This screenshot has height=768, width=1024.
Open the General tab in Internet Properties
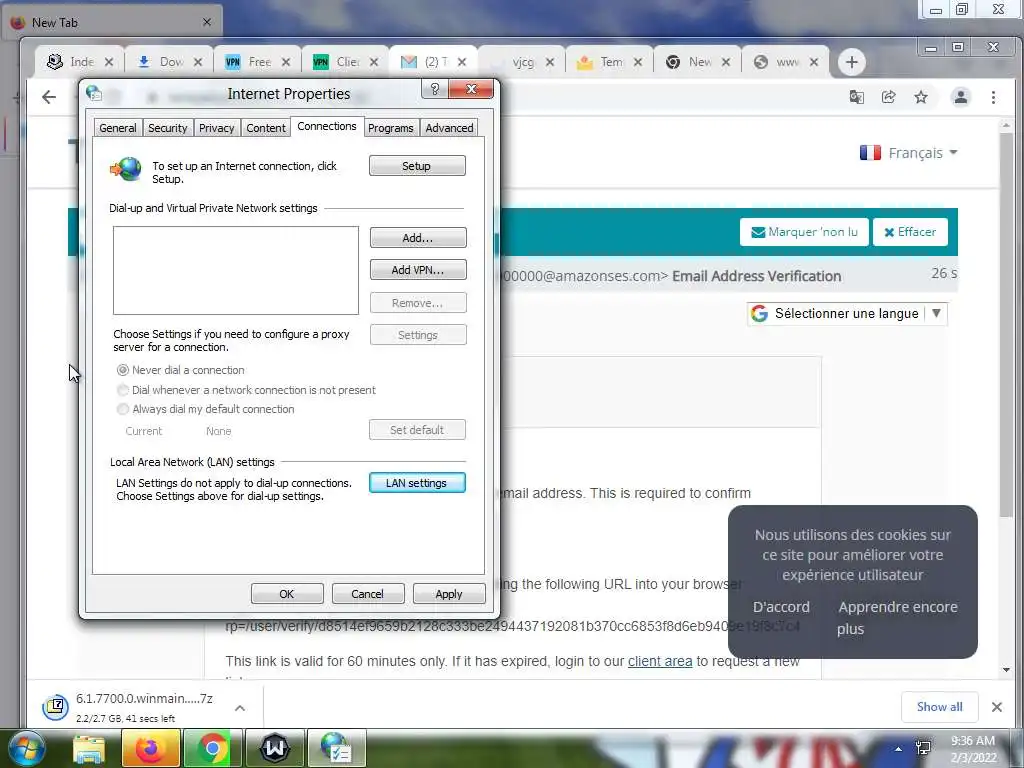tap(118, 128)
